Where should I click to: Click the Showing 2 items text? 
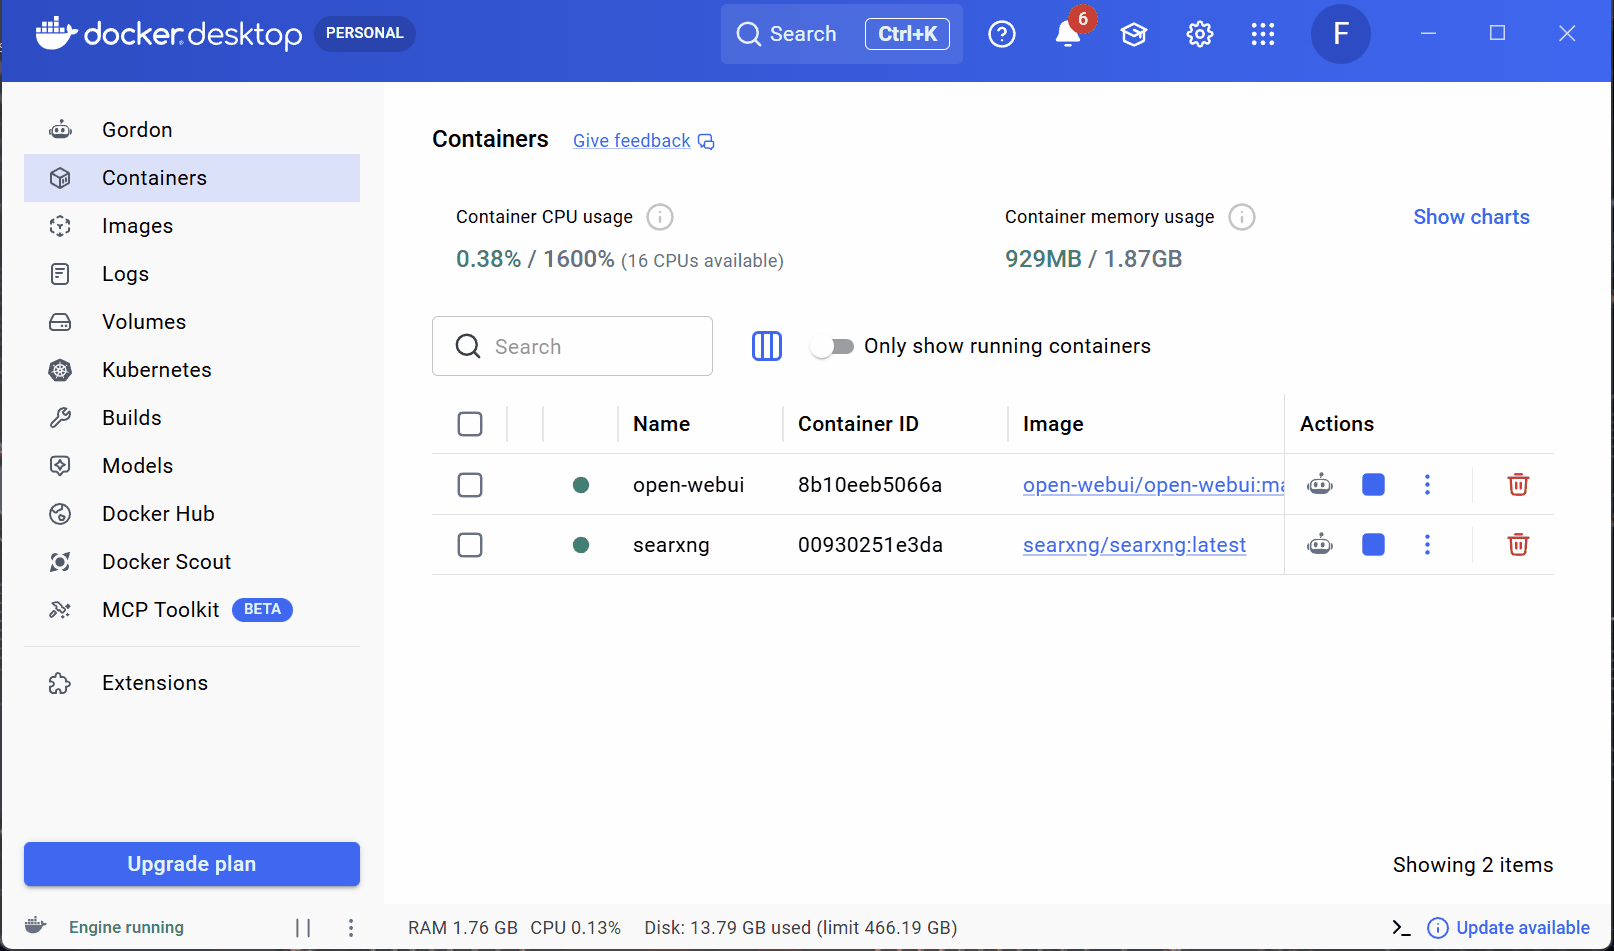1473,865
